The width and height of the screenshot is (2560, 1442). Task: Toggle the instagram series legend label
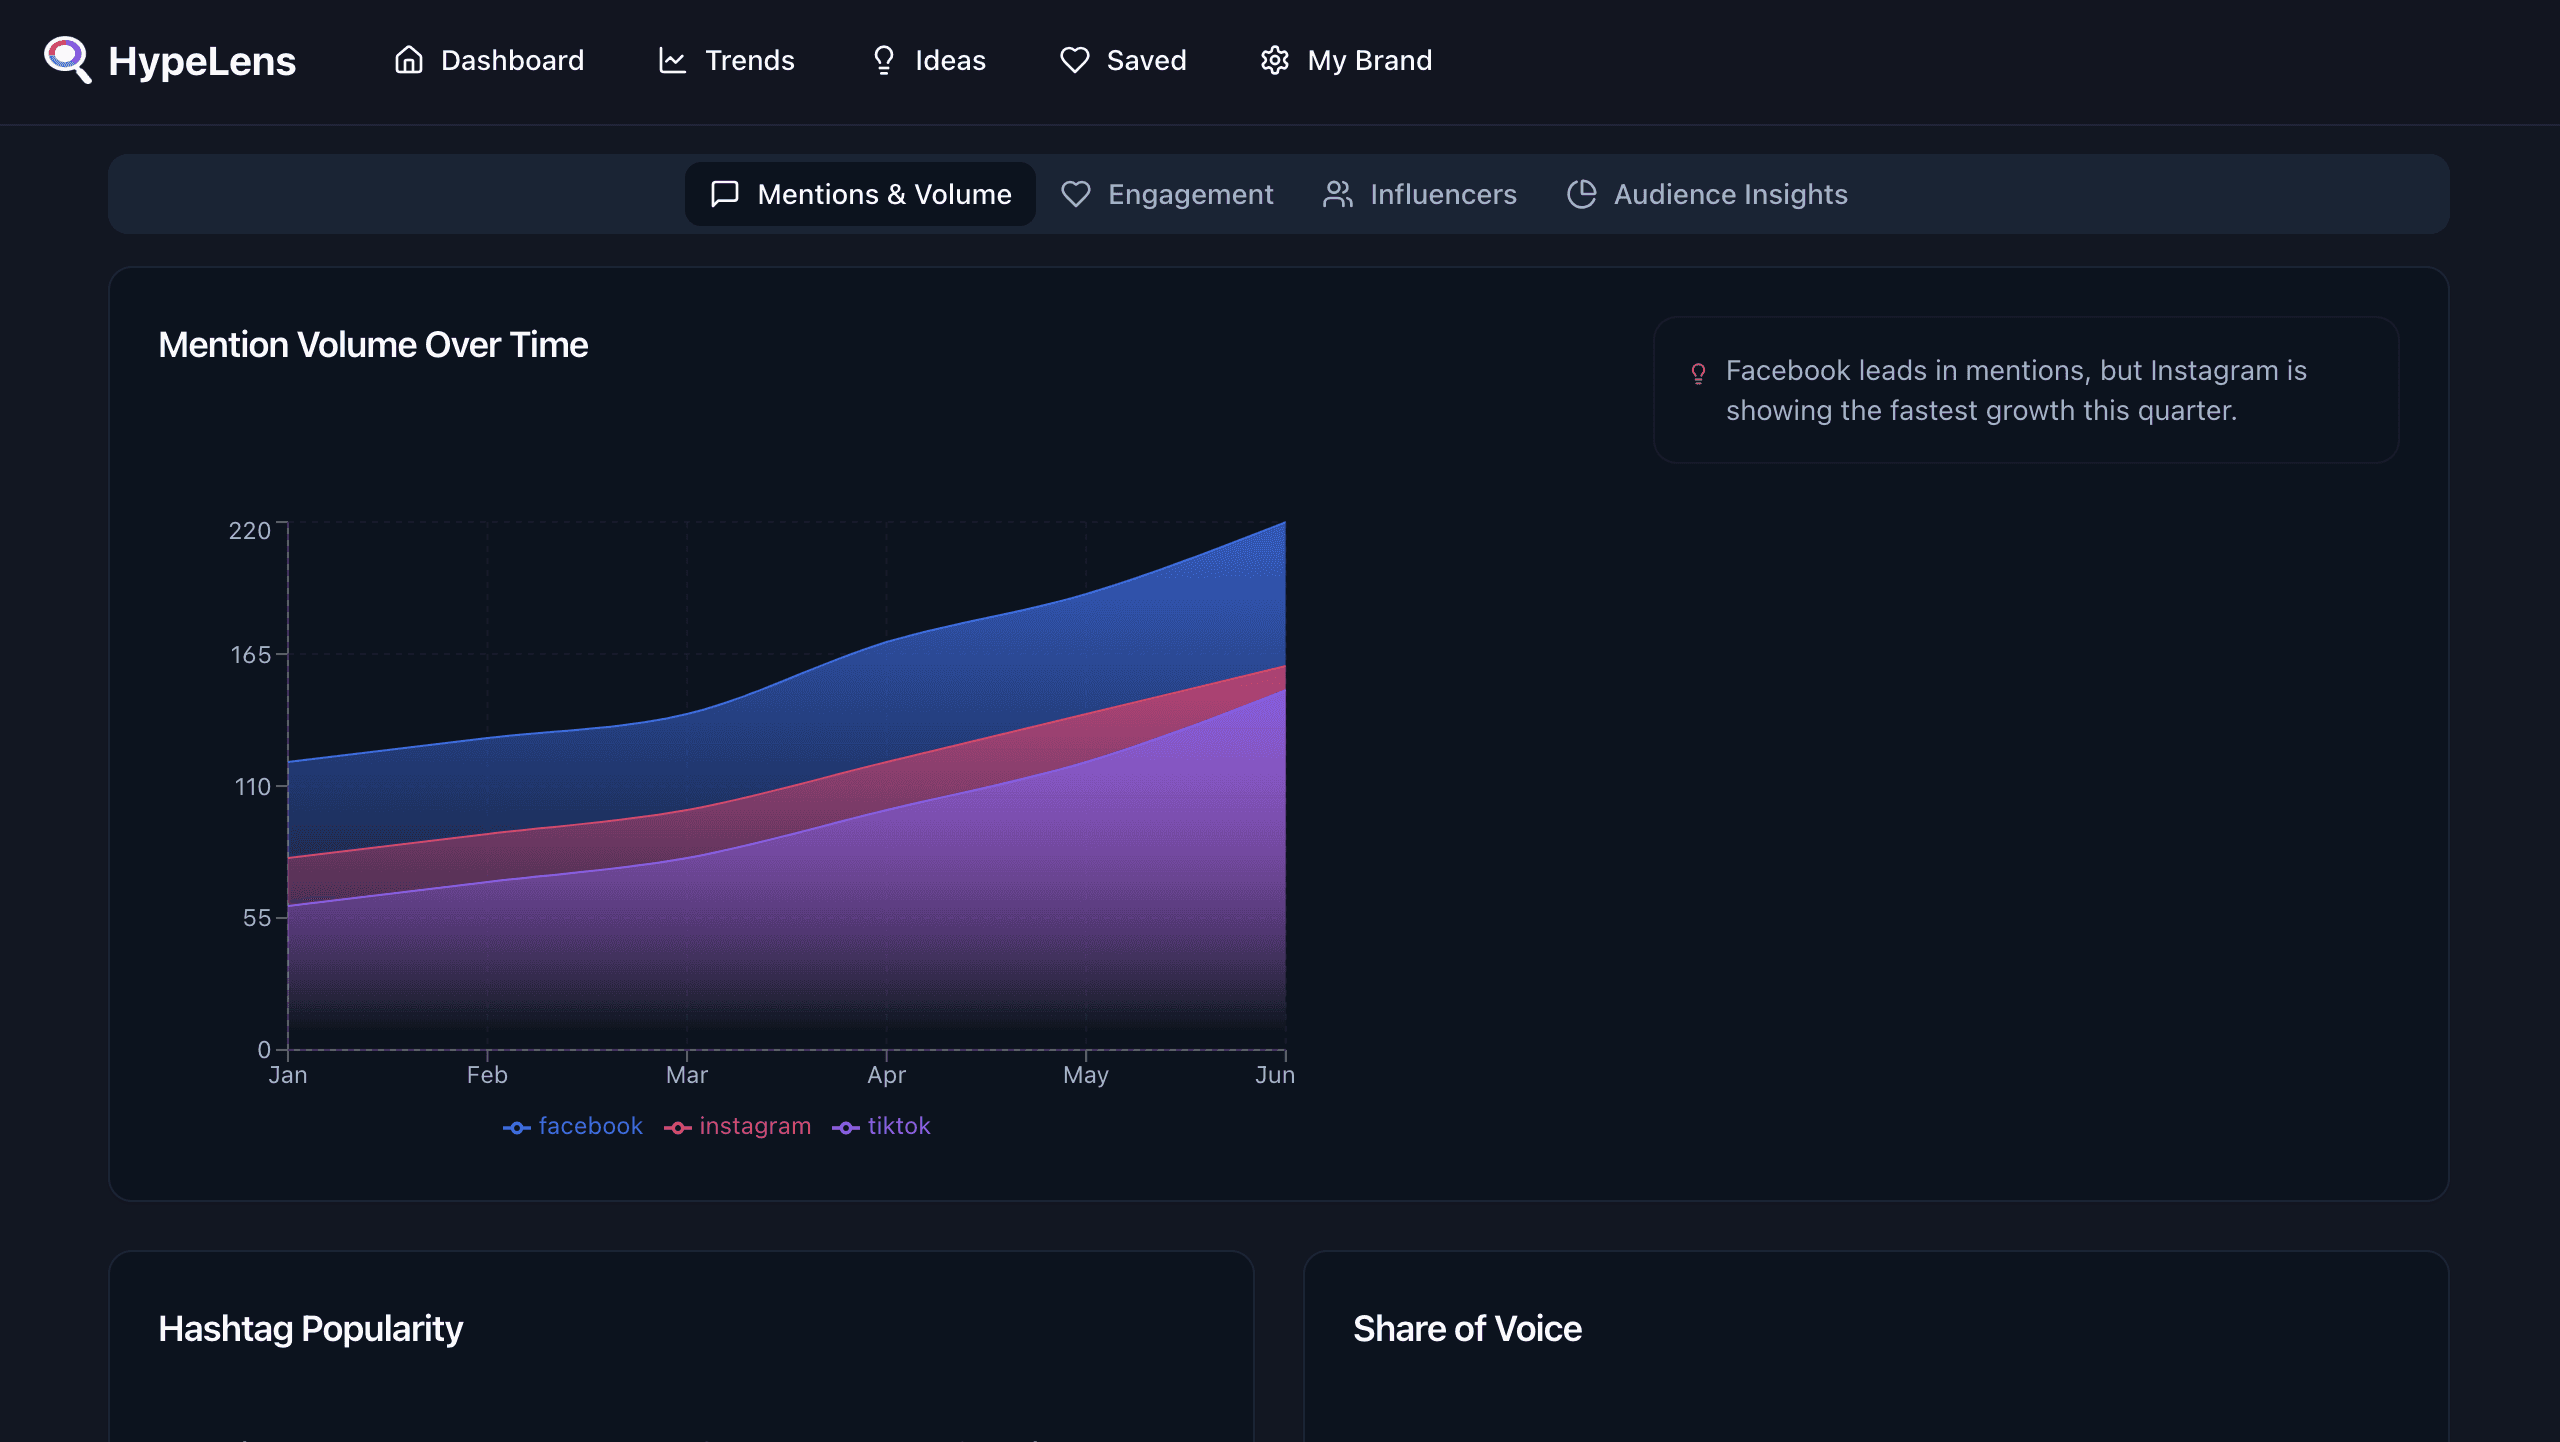tap(755, 1126)
